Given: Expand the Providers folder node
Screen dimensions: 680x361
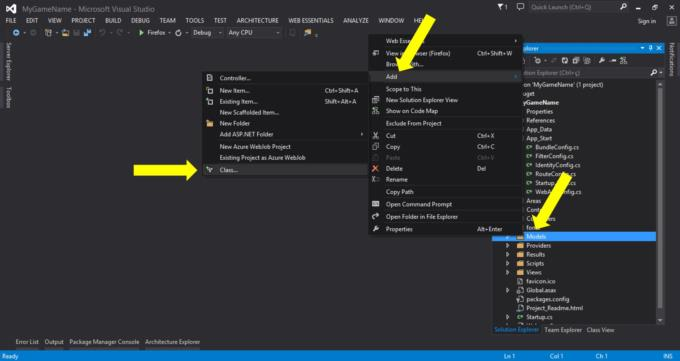Looking at the screenshot, I should (507, 246).
